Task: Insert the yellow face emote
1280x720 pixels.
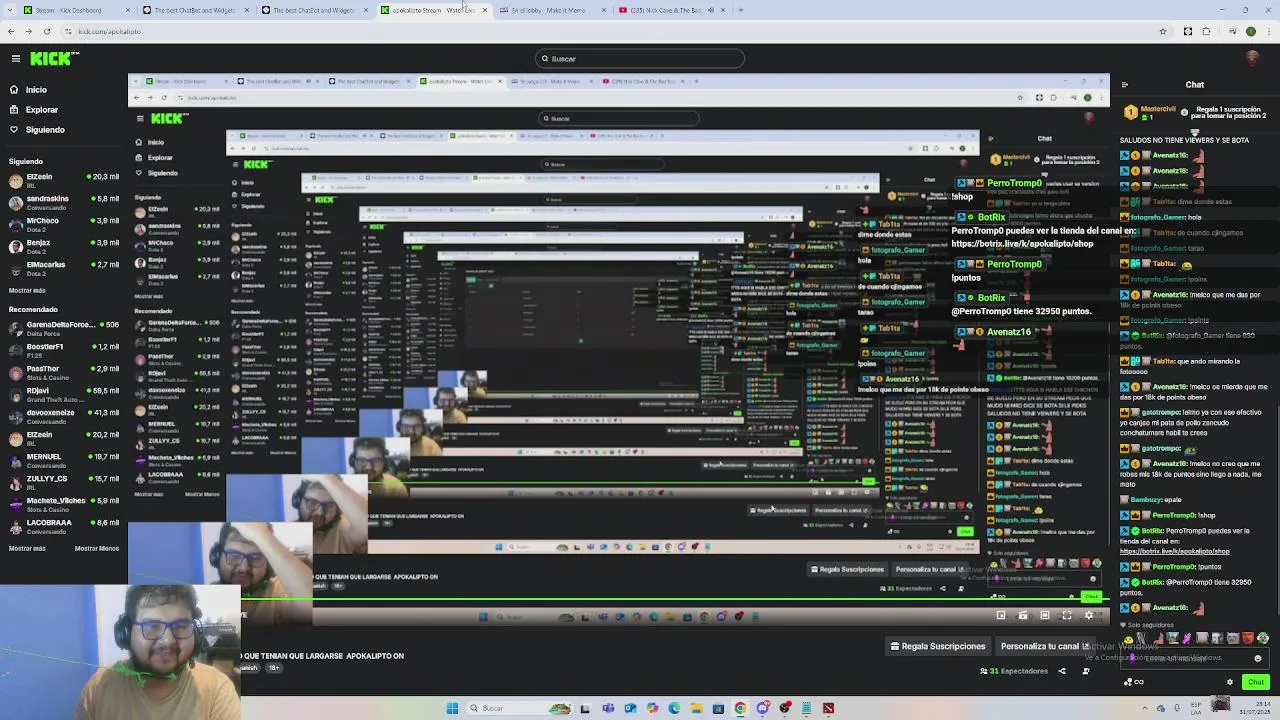Action: click(x=1129, y=638)
